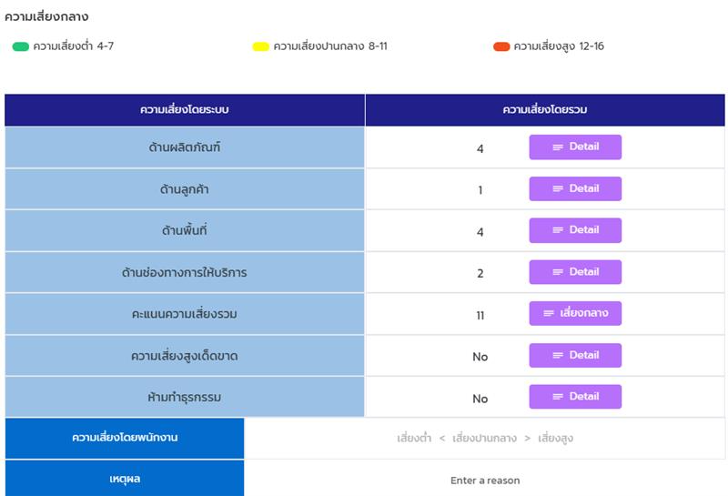Click list icon in ด้านลูกค้า Detail button

tap(558, 189)
